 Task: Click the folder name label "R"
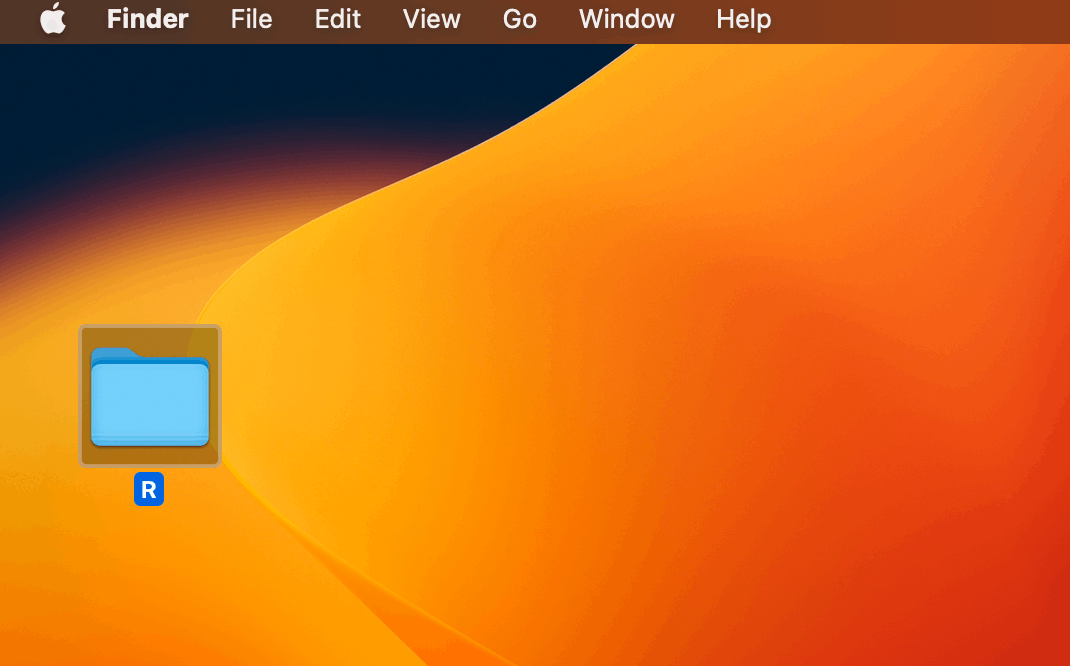[149, 489]
